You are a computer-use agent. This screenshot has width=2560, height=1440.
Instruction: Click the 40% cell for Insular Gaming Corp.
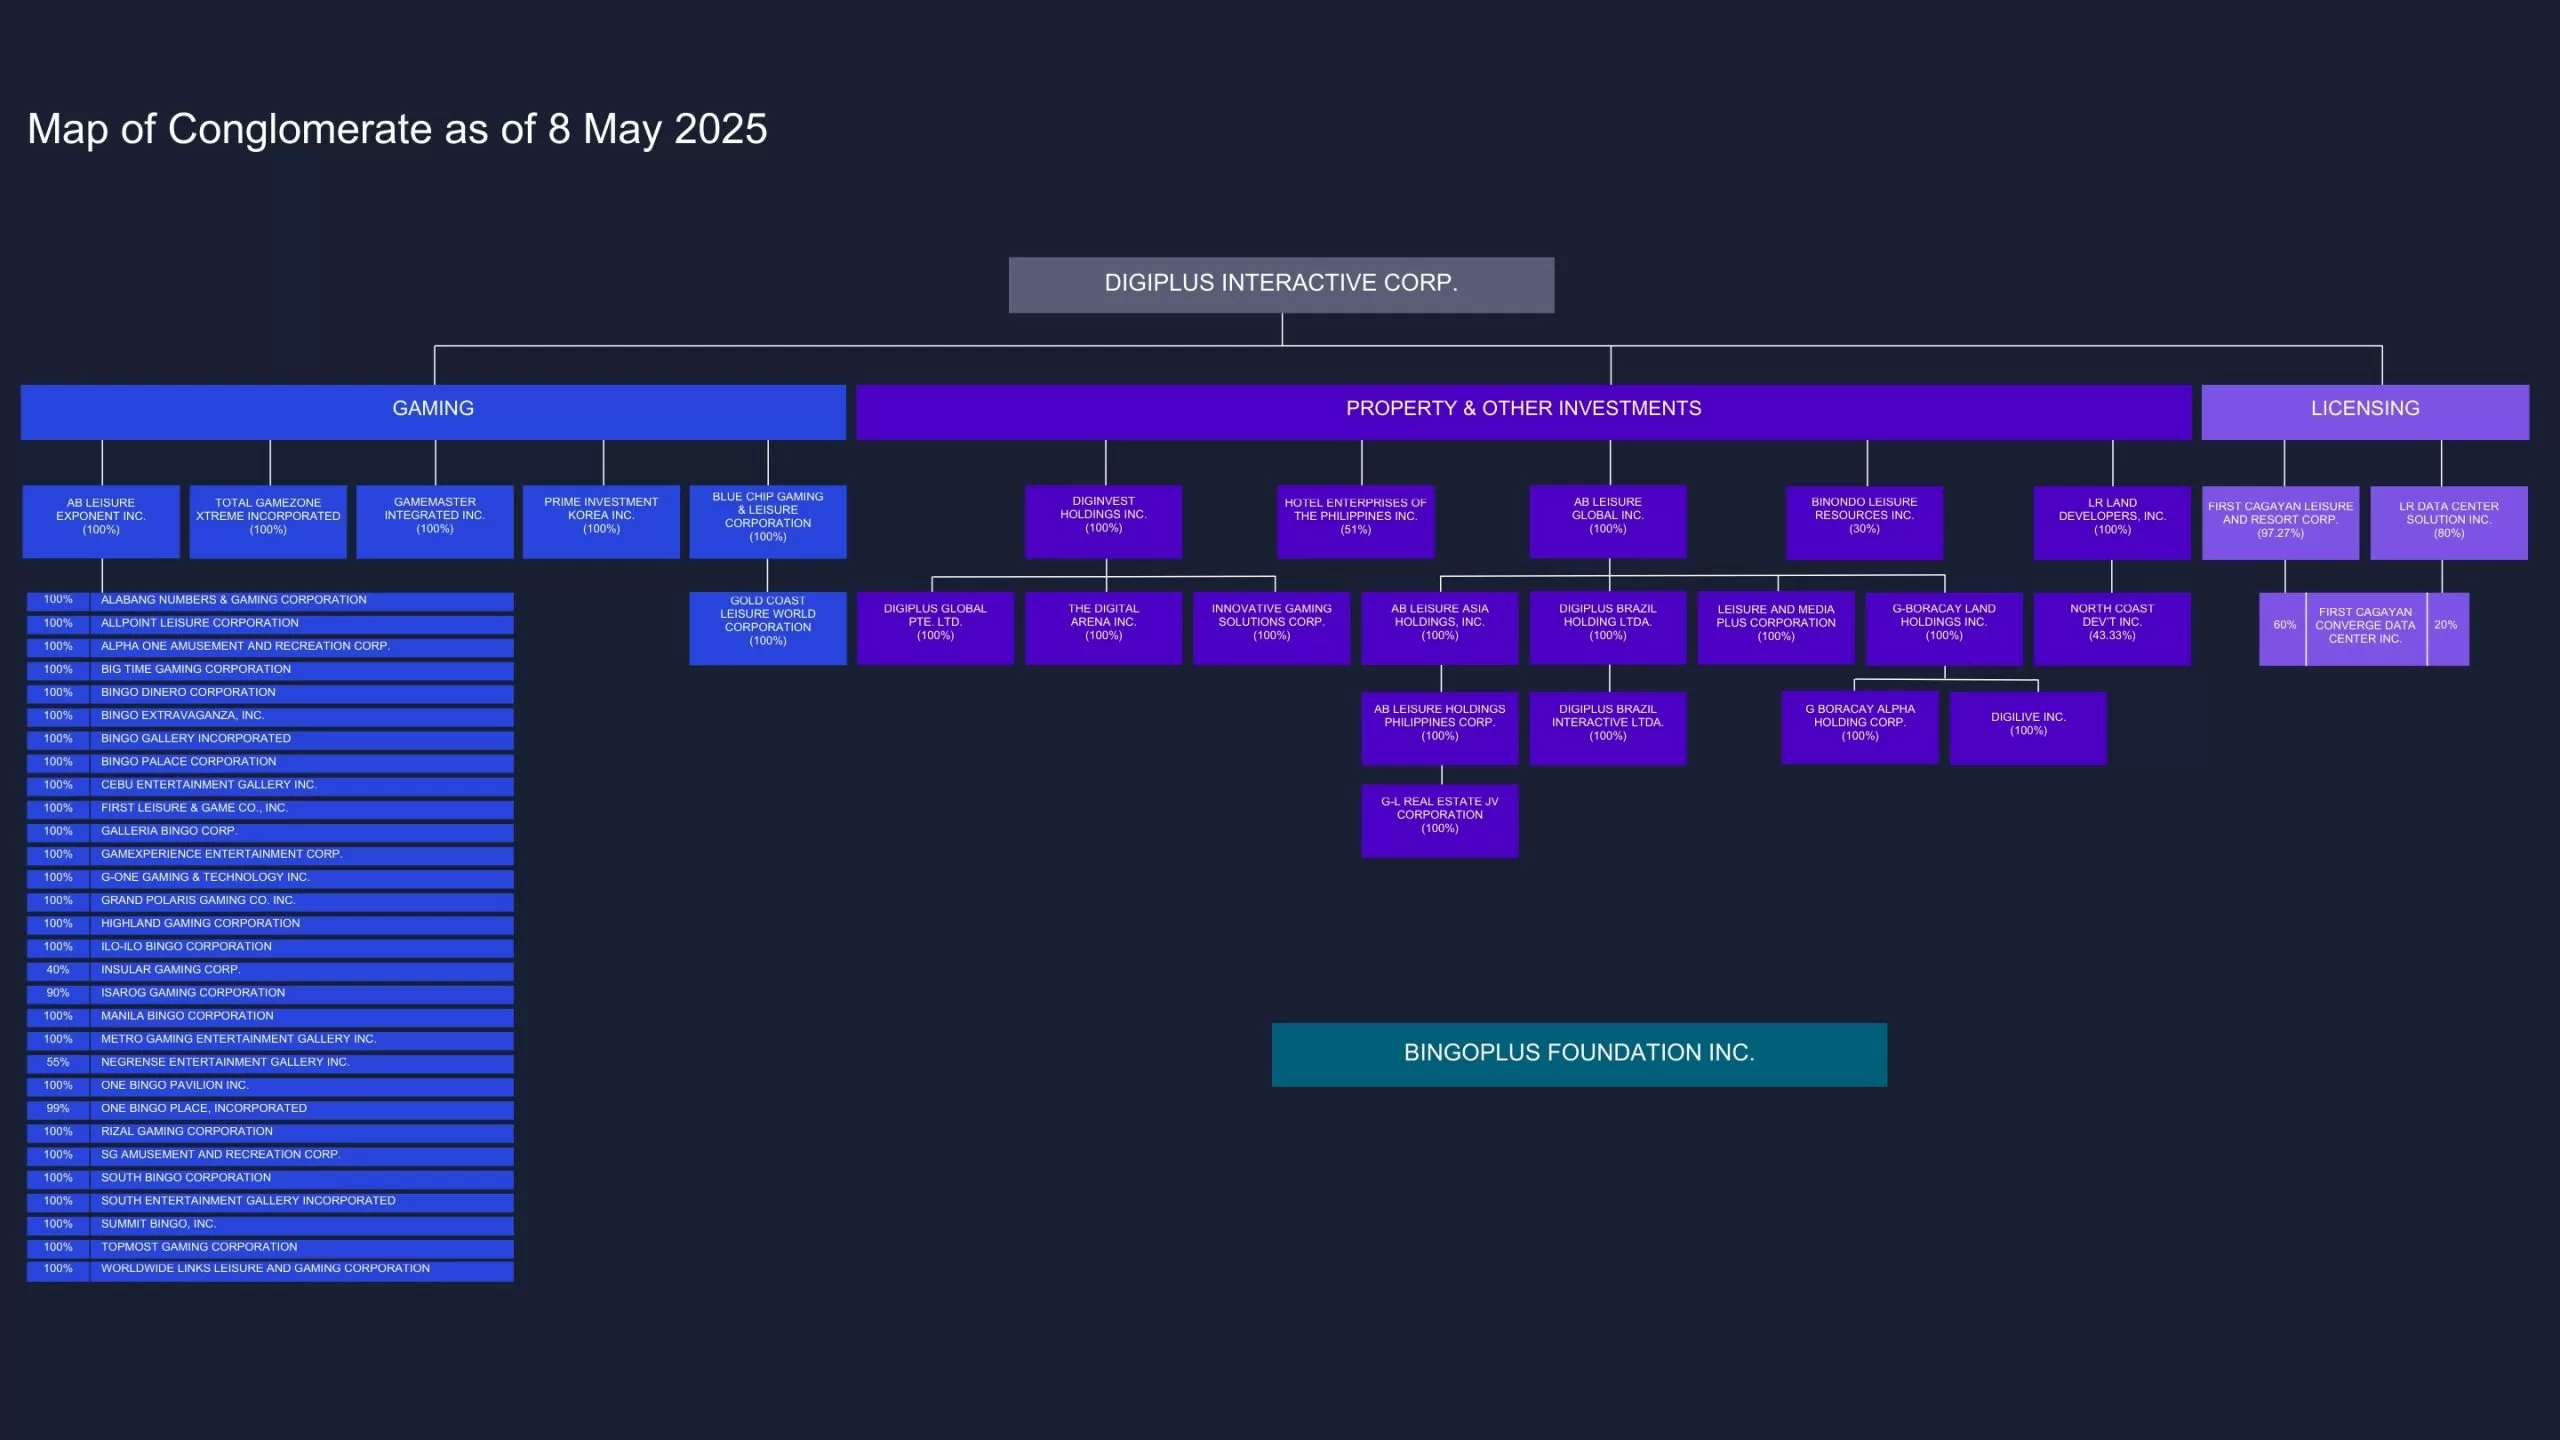coord(58,970)
